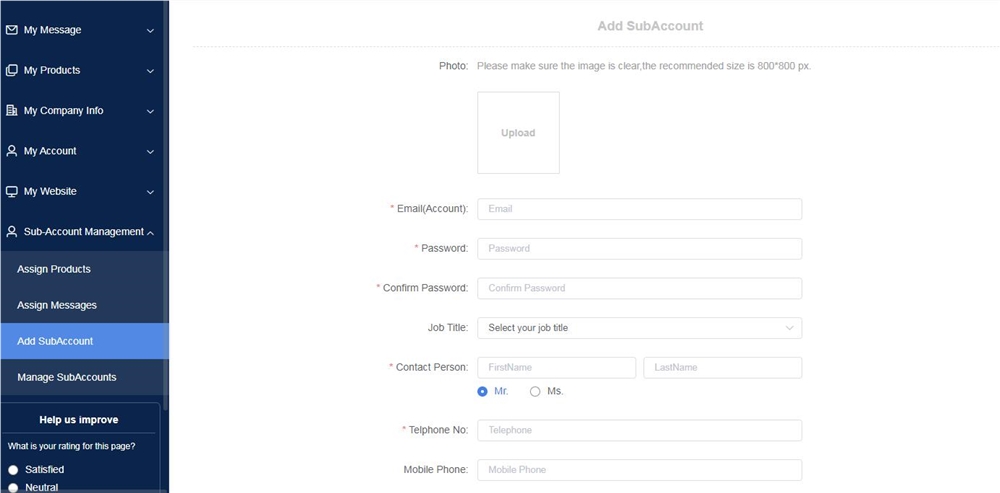Click the My Company Info building icon
Image resolution: width=1000 pixels, height=493 pixels.
(x=11, y=110)
